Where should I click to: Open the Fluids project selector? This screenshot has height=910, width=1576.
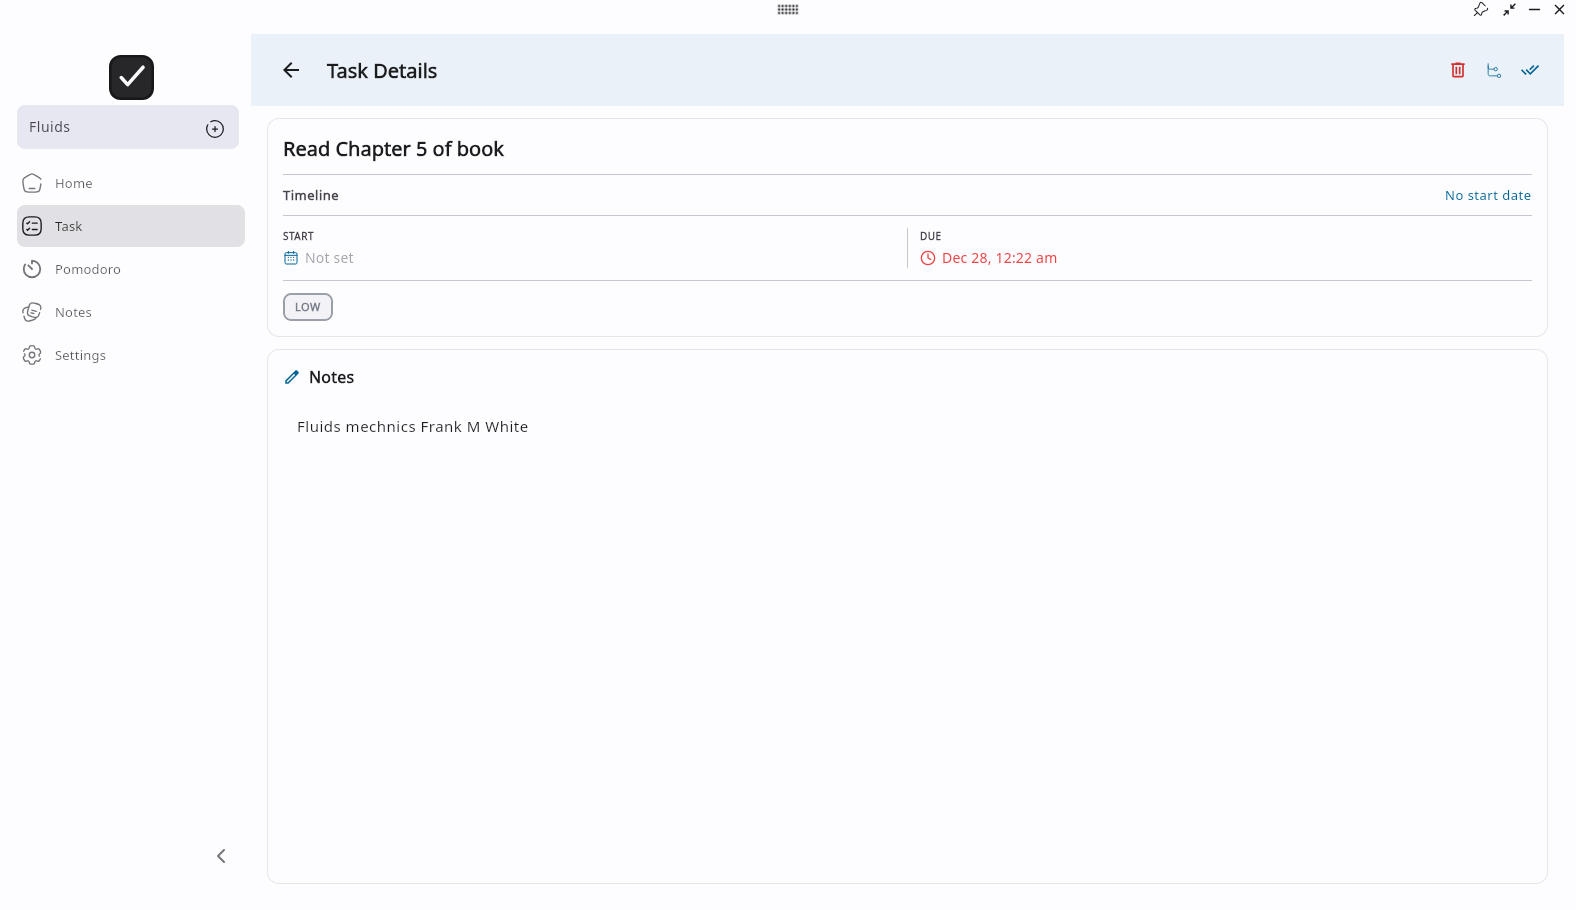pos(128,127)
